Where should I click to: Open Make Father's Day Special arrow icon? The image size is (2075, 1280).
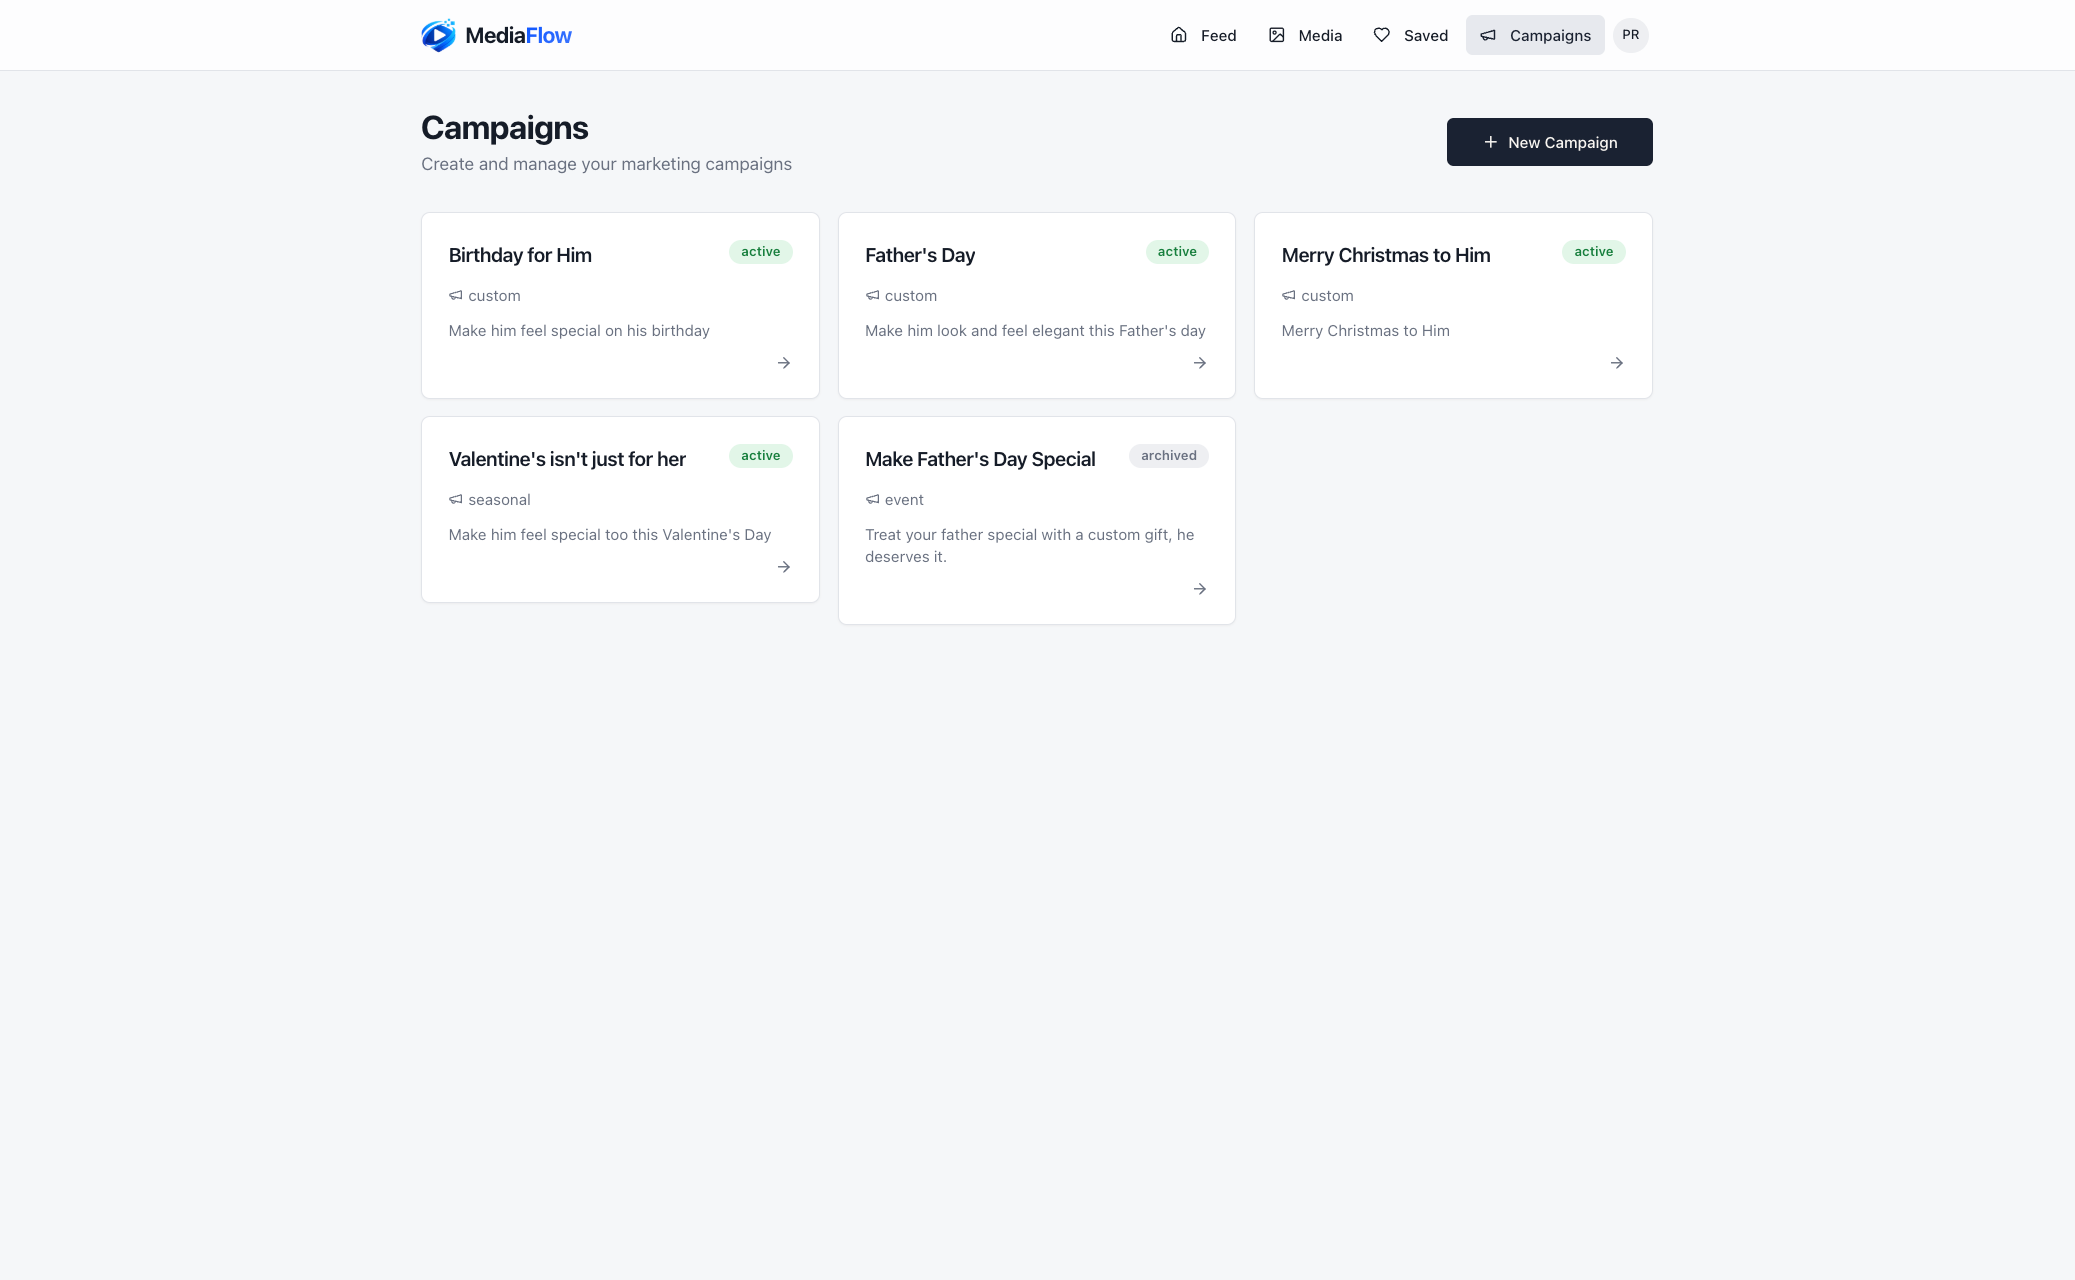point(1200,589)
